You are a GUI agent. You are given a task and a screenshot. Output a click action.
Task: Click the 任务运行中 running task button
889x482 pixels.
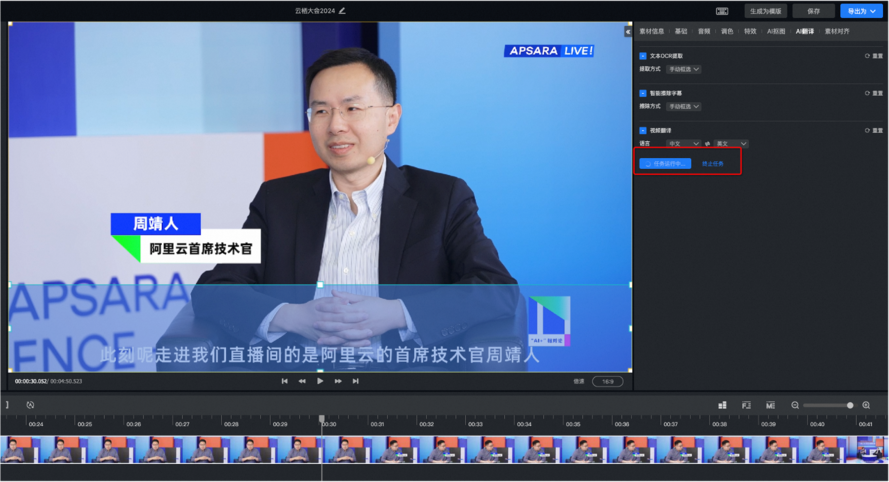point(665,164)
